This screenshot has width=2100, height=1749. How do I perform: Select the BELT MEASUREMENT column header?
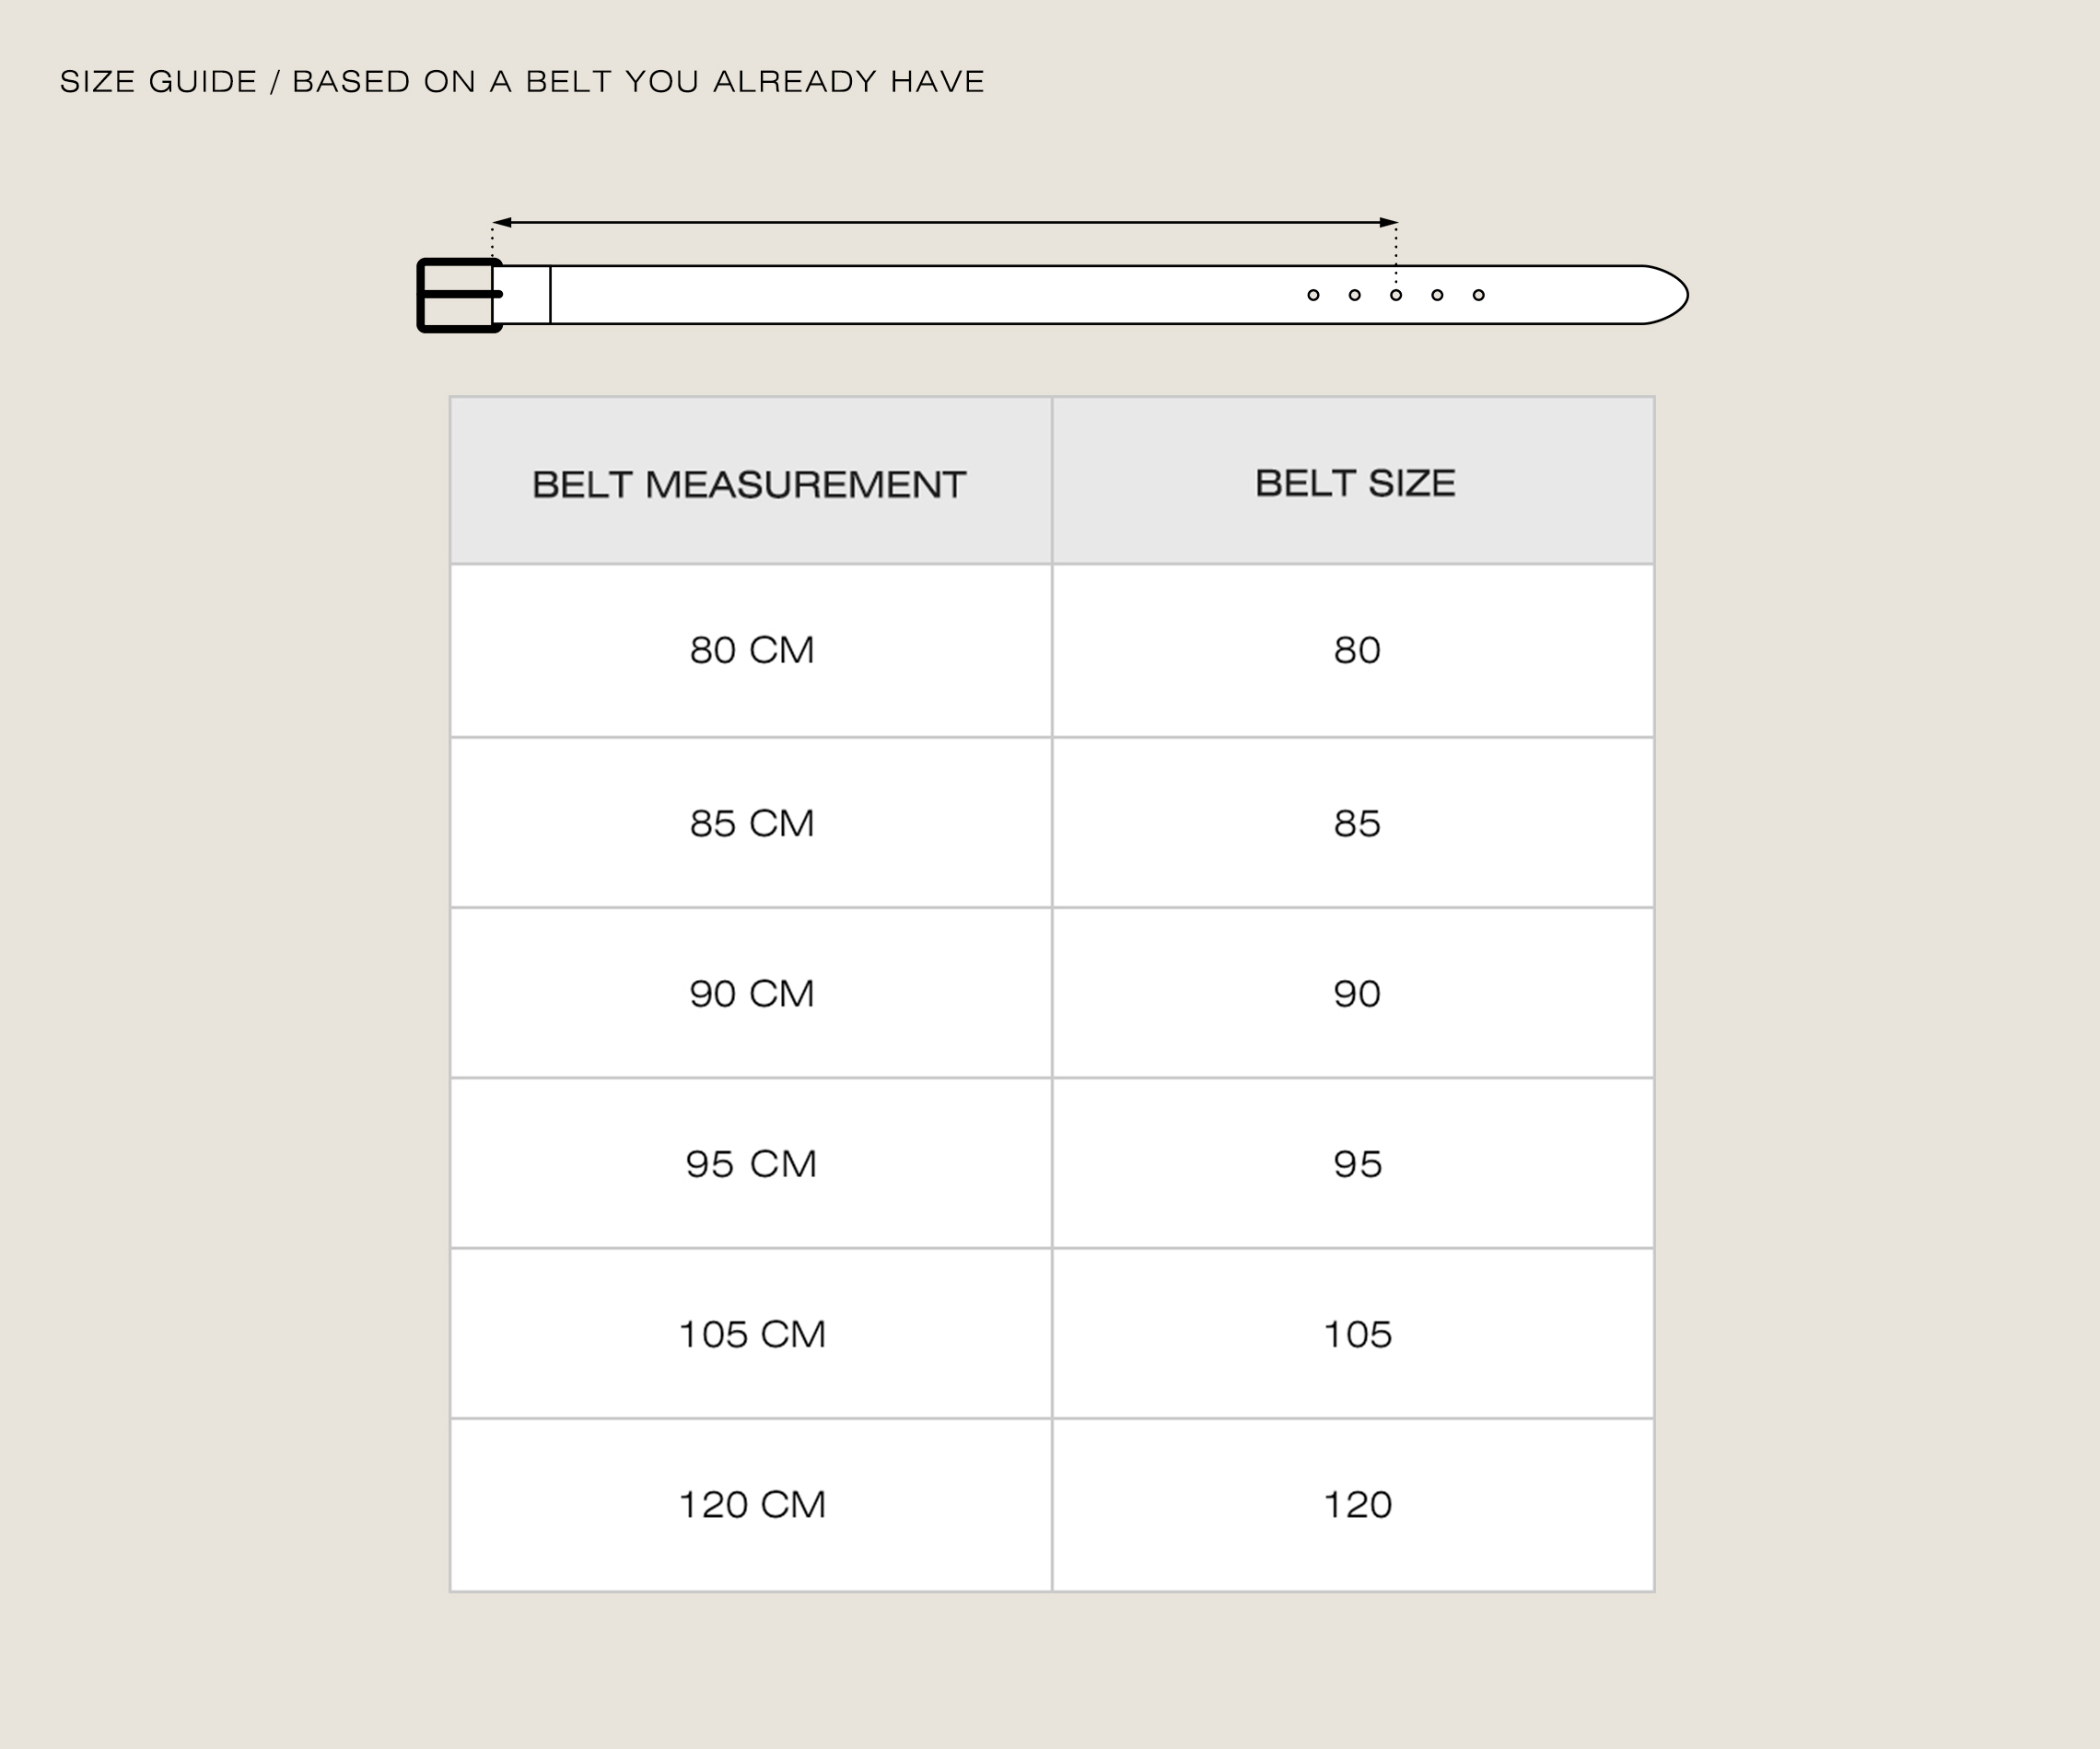750,481
